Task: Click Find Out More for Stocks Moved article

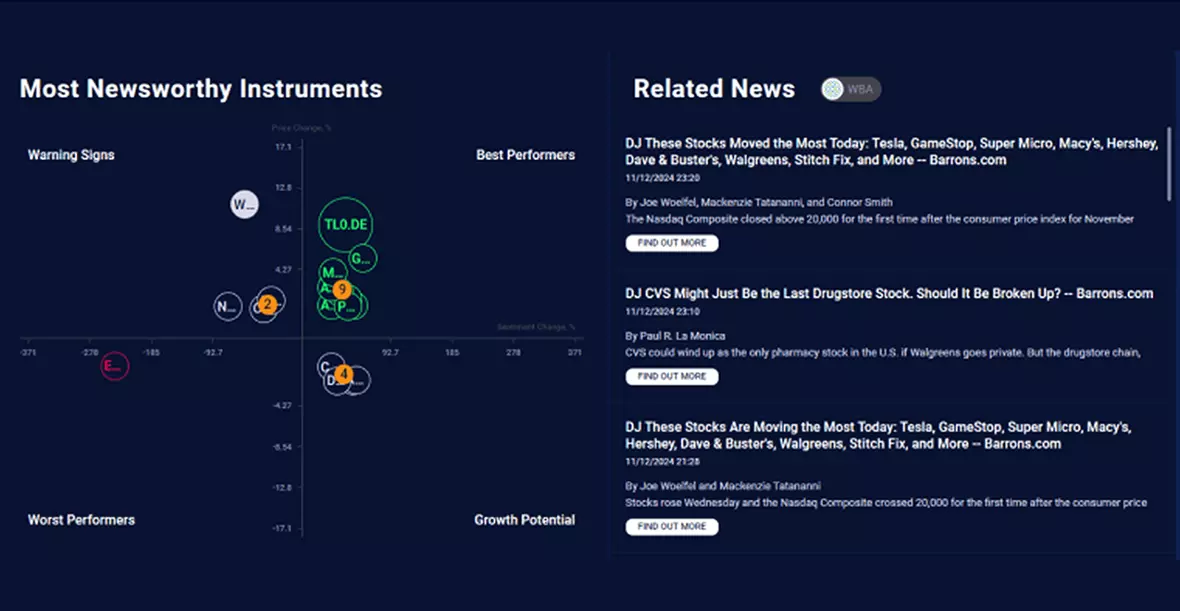Action: point(671,243)
